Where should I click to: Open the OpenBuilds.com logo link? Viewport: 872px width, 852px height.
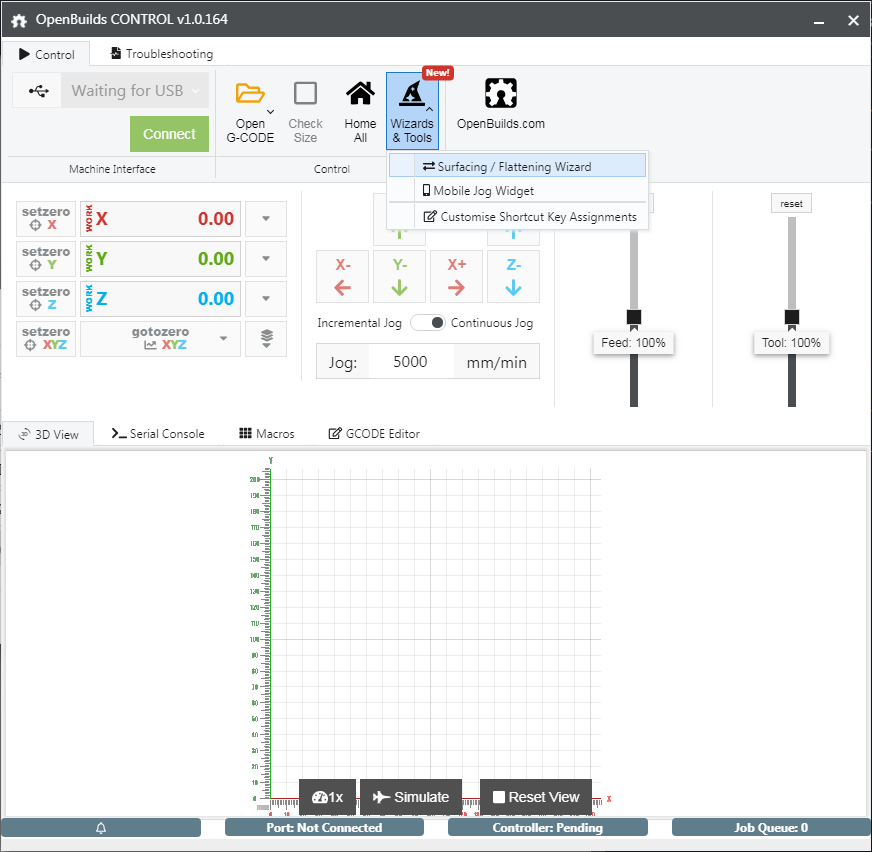pos(500,94)
